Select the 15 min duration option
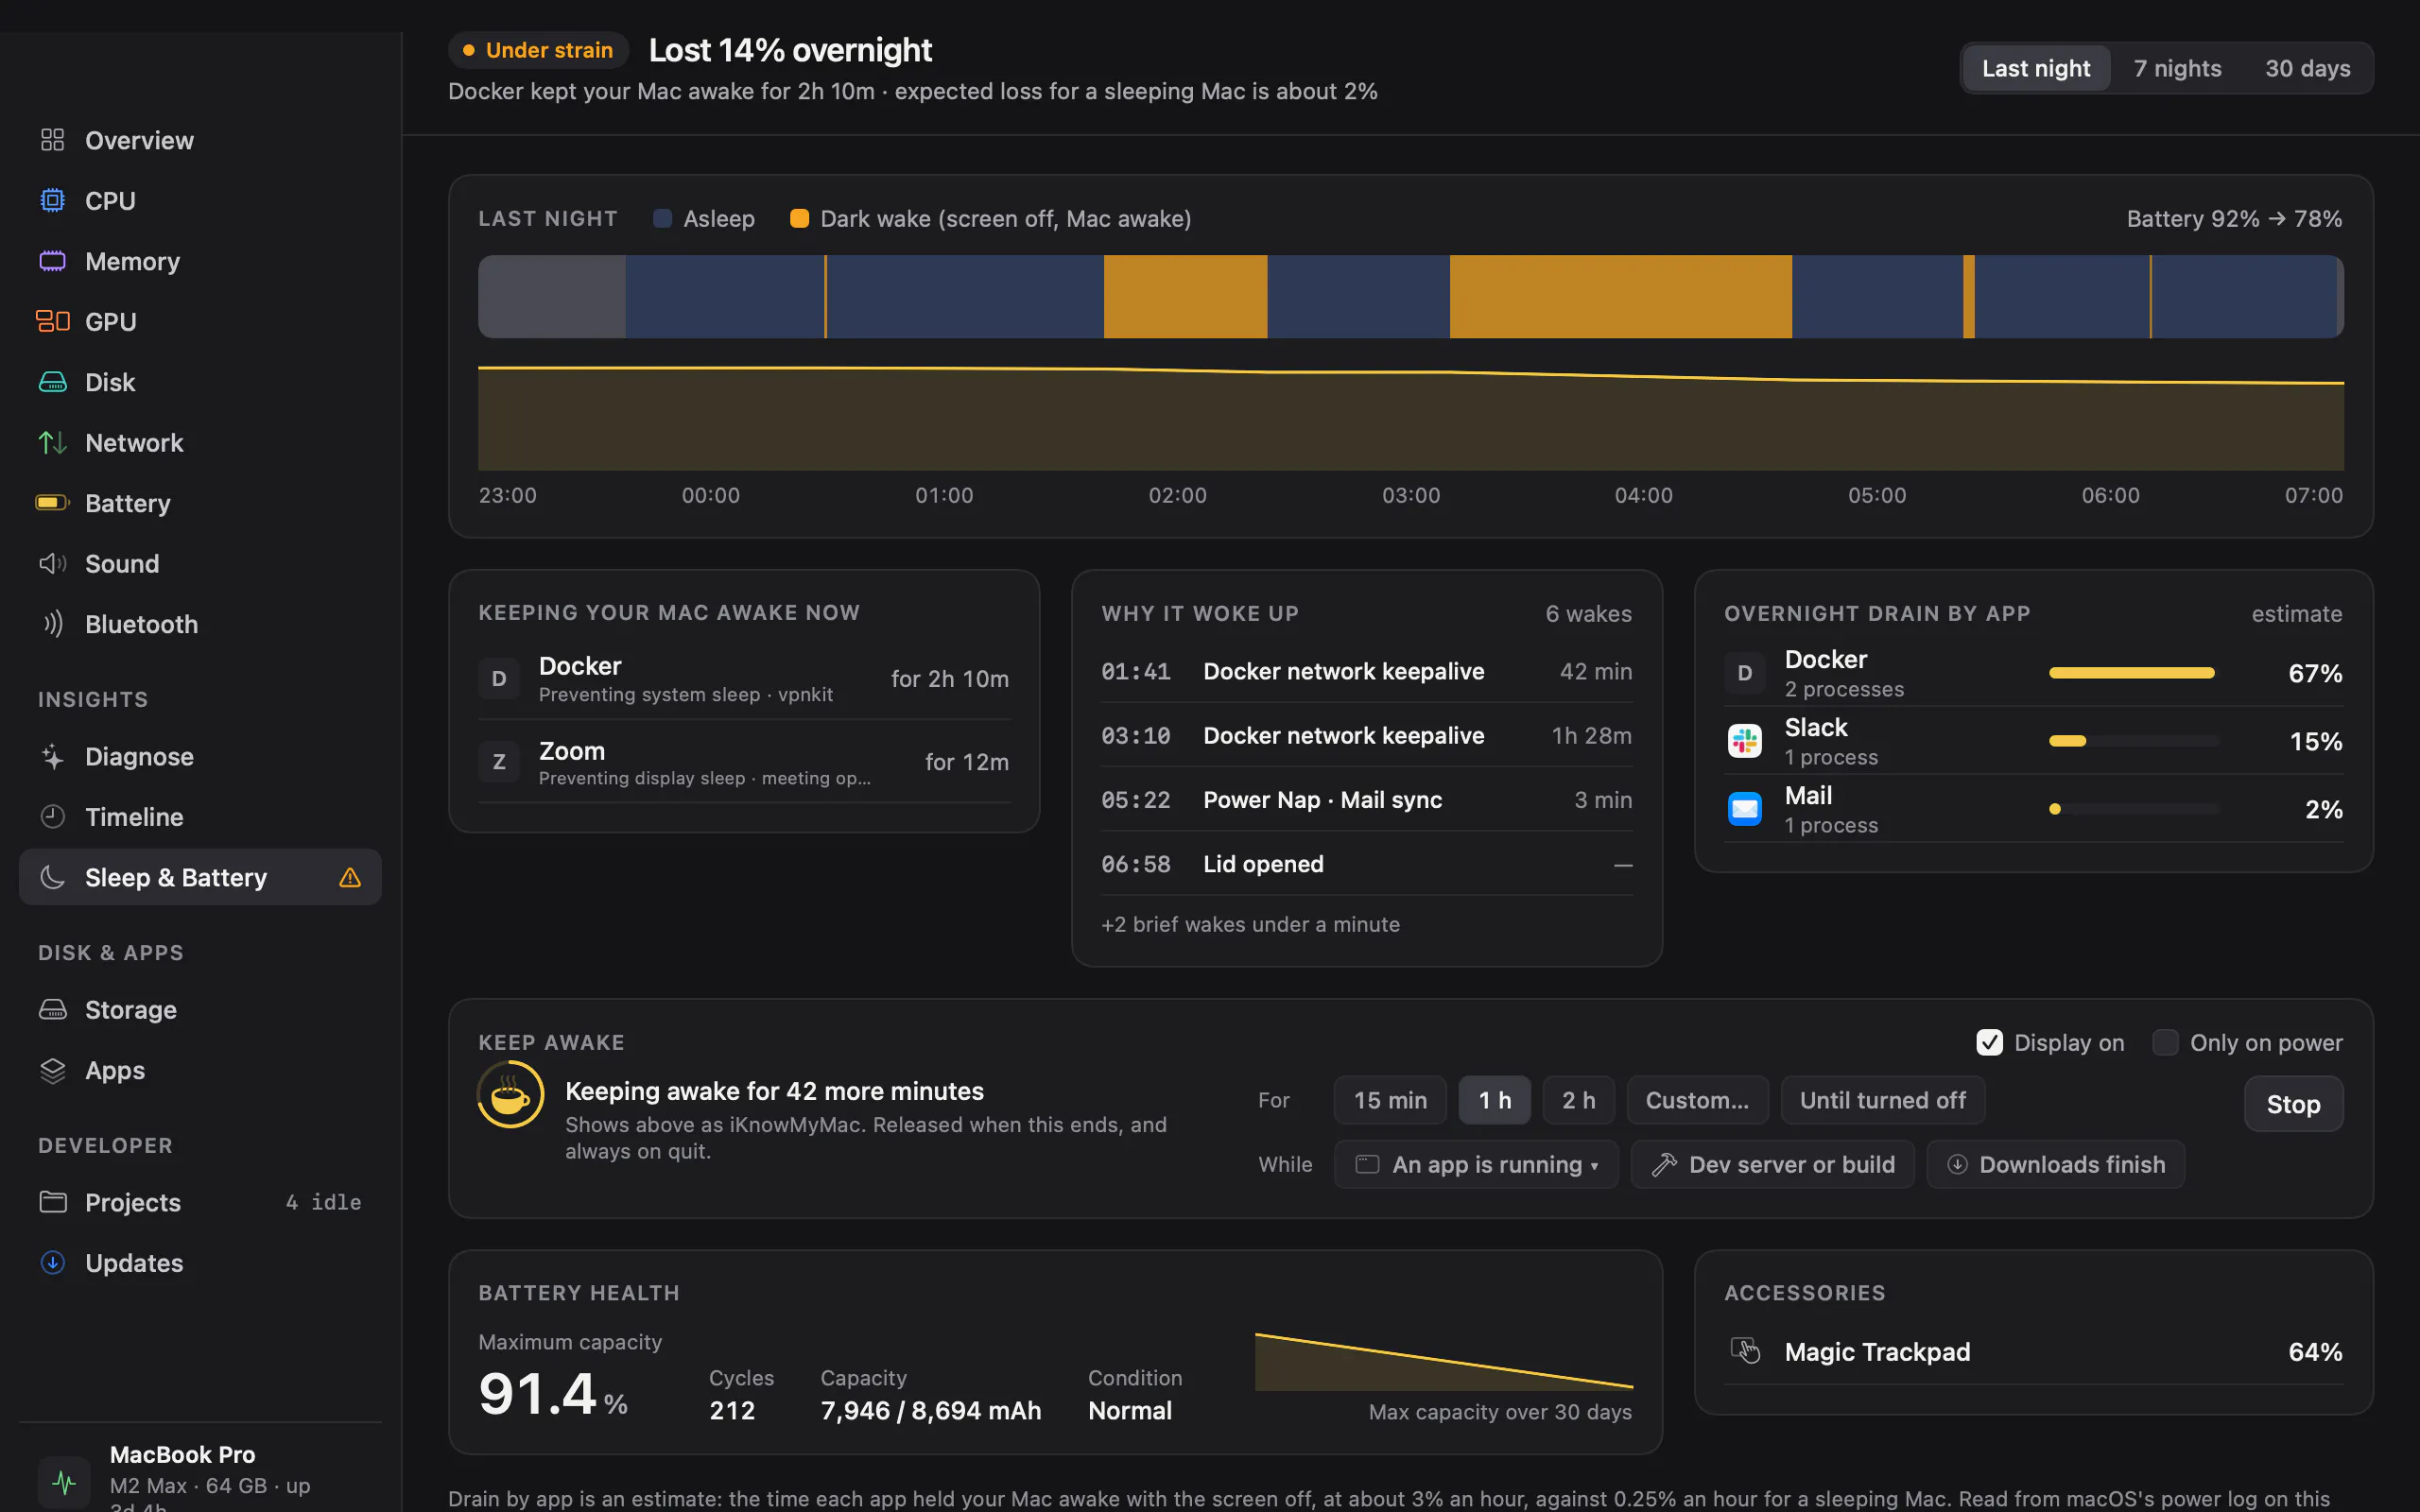The image size is (2420, 1512). (1390, 1100)
